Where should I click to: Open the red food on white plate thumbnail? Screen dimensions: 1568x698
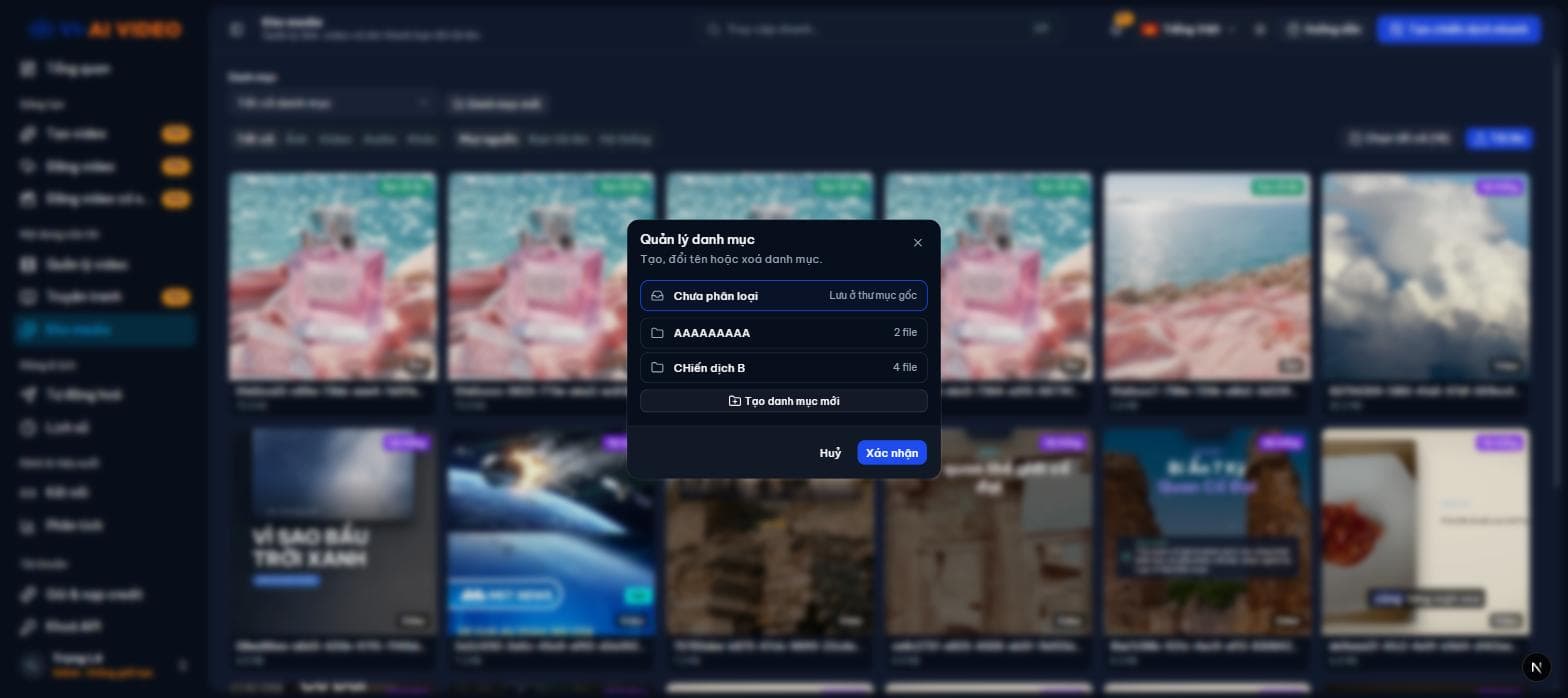[1425, 532]
